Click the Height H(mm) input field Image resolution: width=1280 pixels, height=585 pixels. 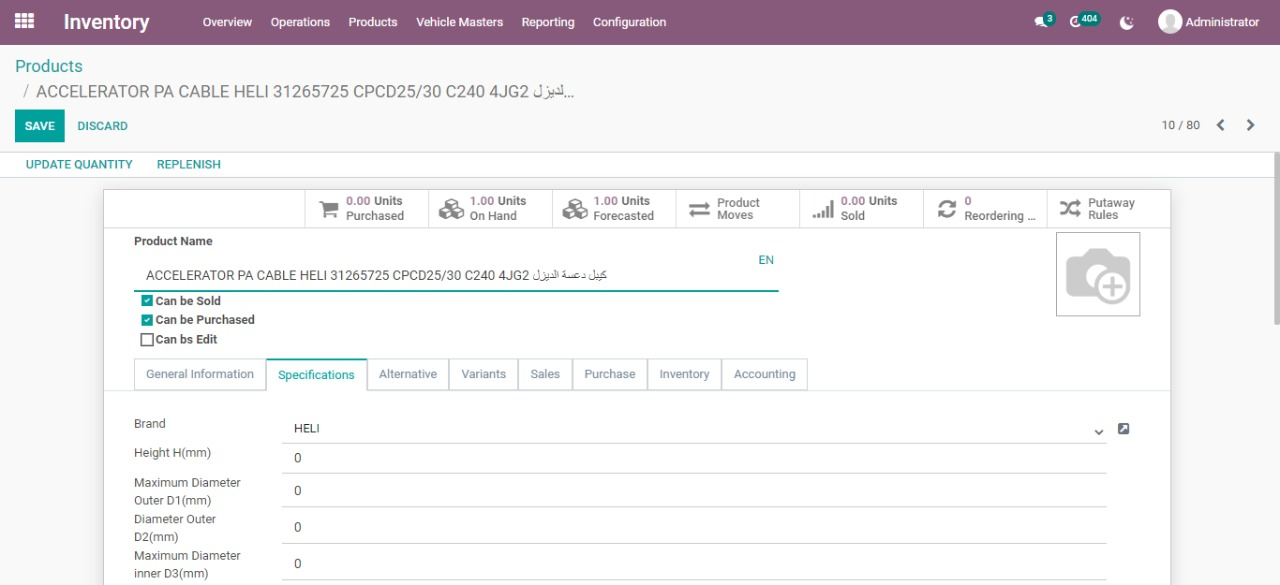(x=694, y=458)
